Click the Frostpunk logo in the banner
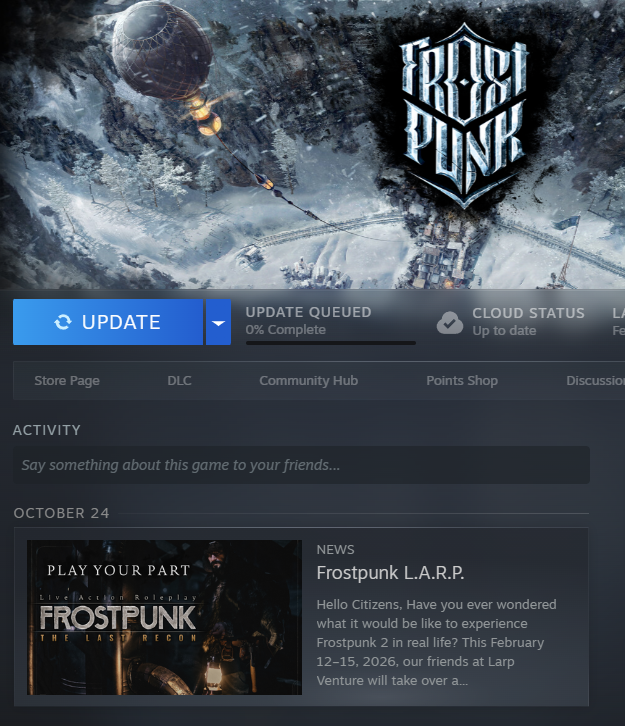 pyautogui.click(x=464, y=116)
